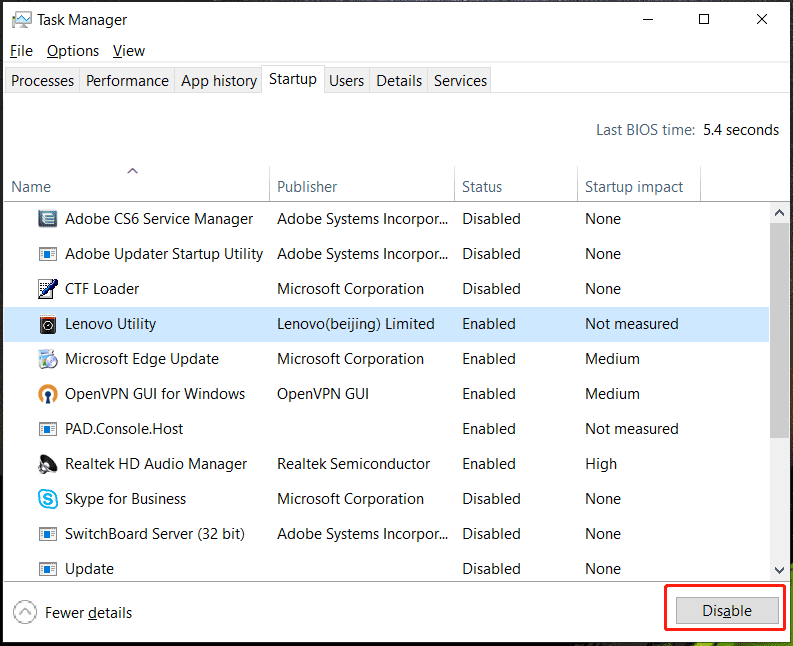This screenshot has height=646, width=793.
Task: Select the Adobe CS6 Service Manager row name
Action: pos(159,219)
